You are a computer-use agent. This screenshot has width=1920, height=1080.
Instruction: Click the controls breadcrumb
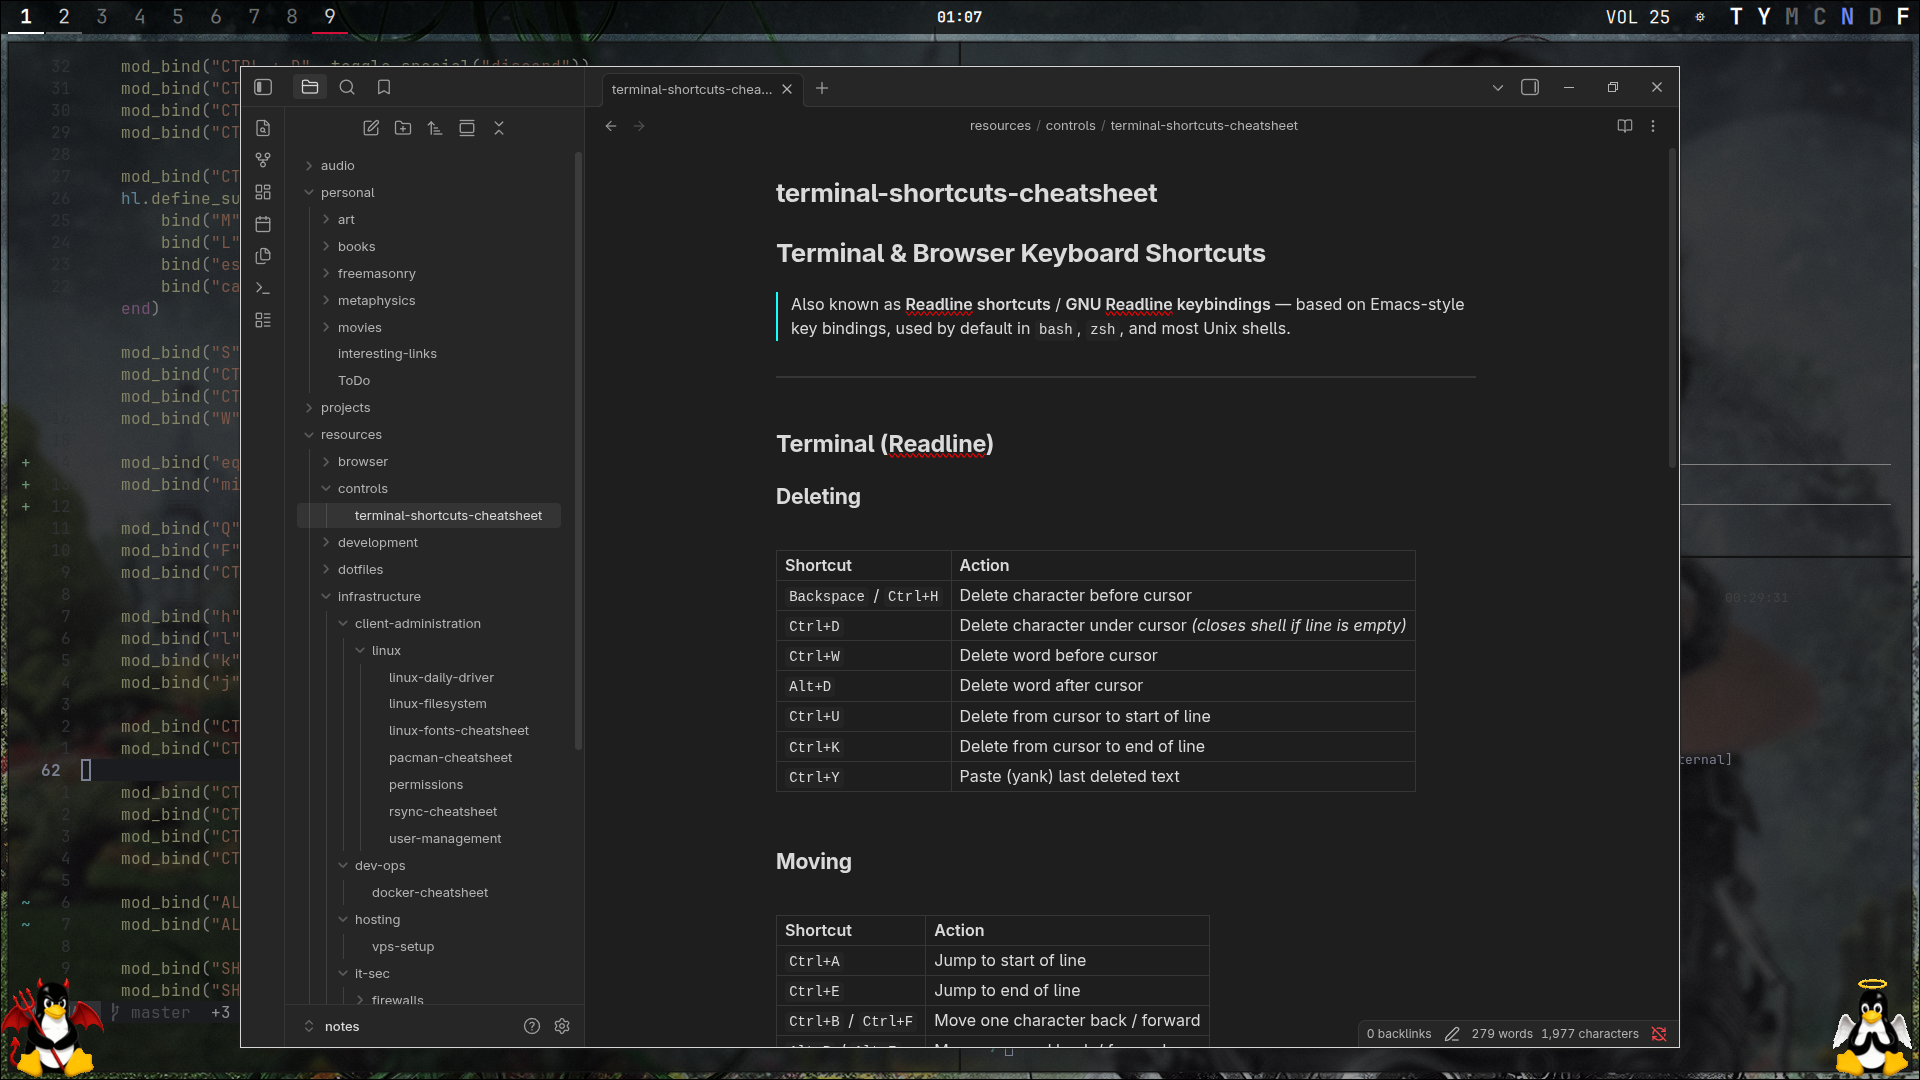1070,126
